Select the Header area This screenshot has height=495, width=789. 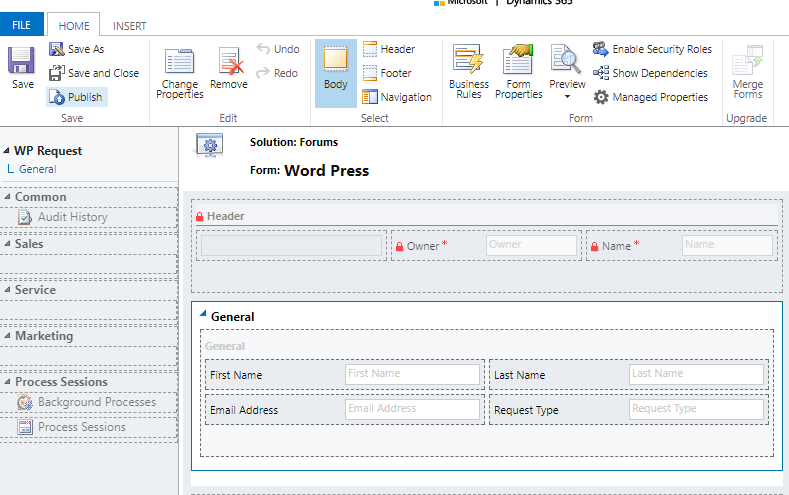coord(389,49)
